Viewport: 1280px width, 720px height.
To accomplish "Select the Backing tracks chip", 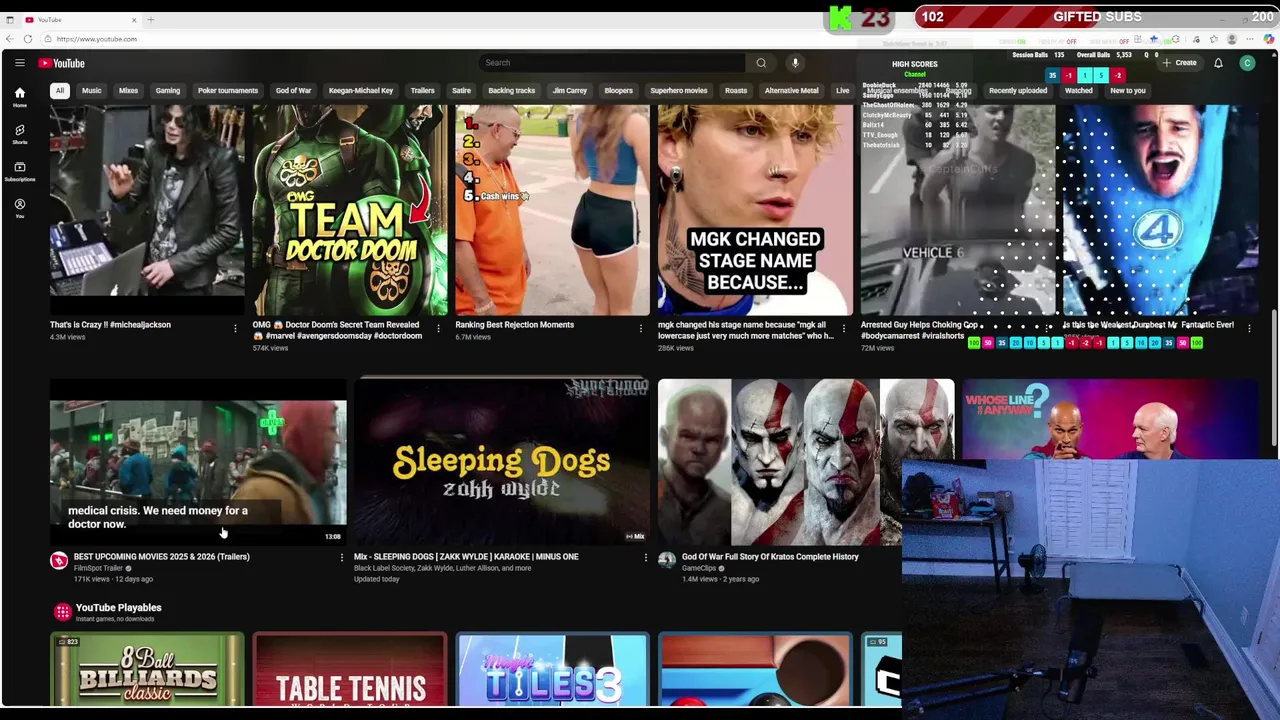I will pyautogui.click(x=512, y=91).
